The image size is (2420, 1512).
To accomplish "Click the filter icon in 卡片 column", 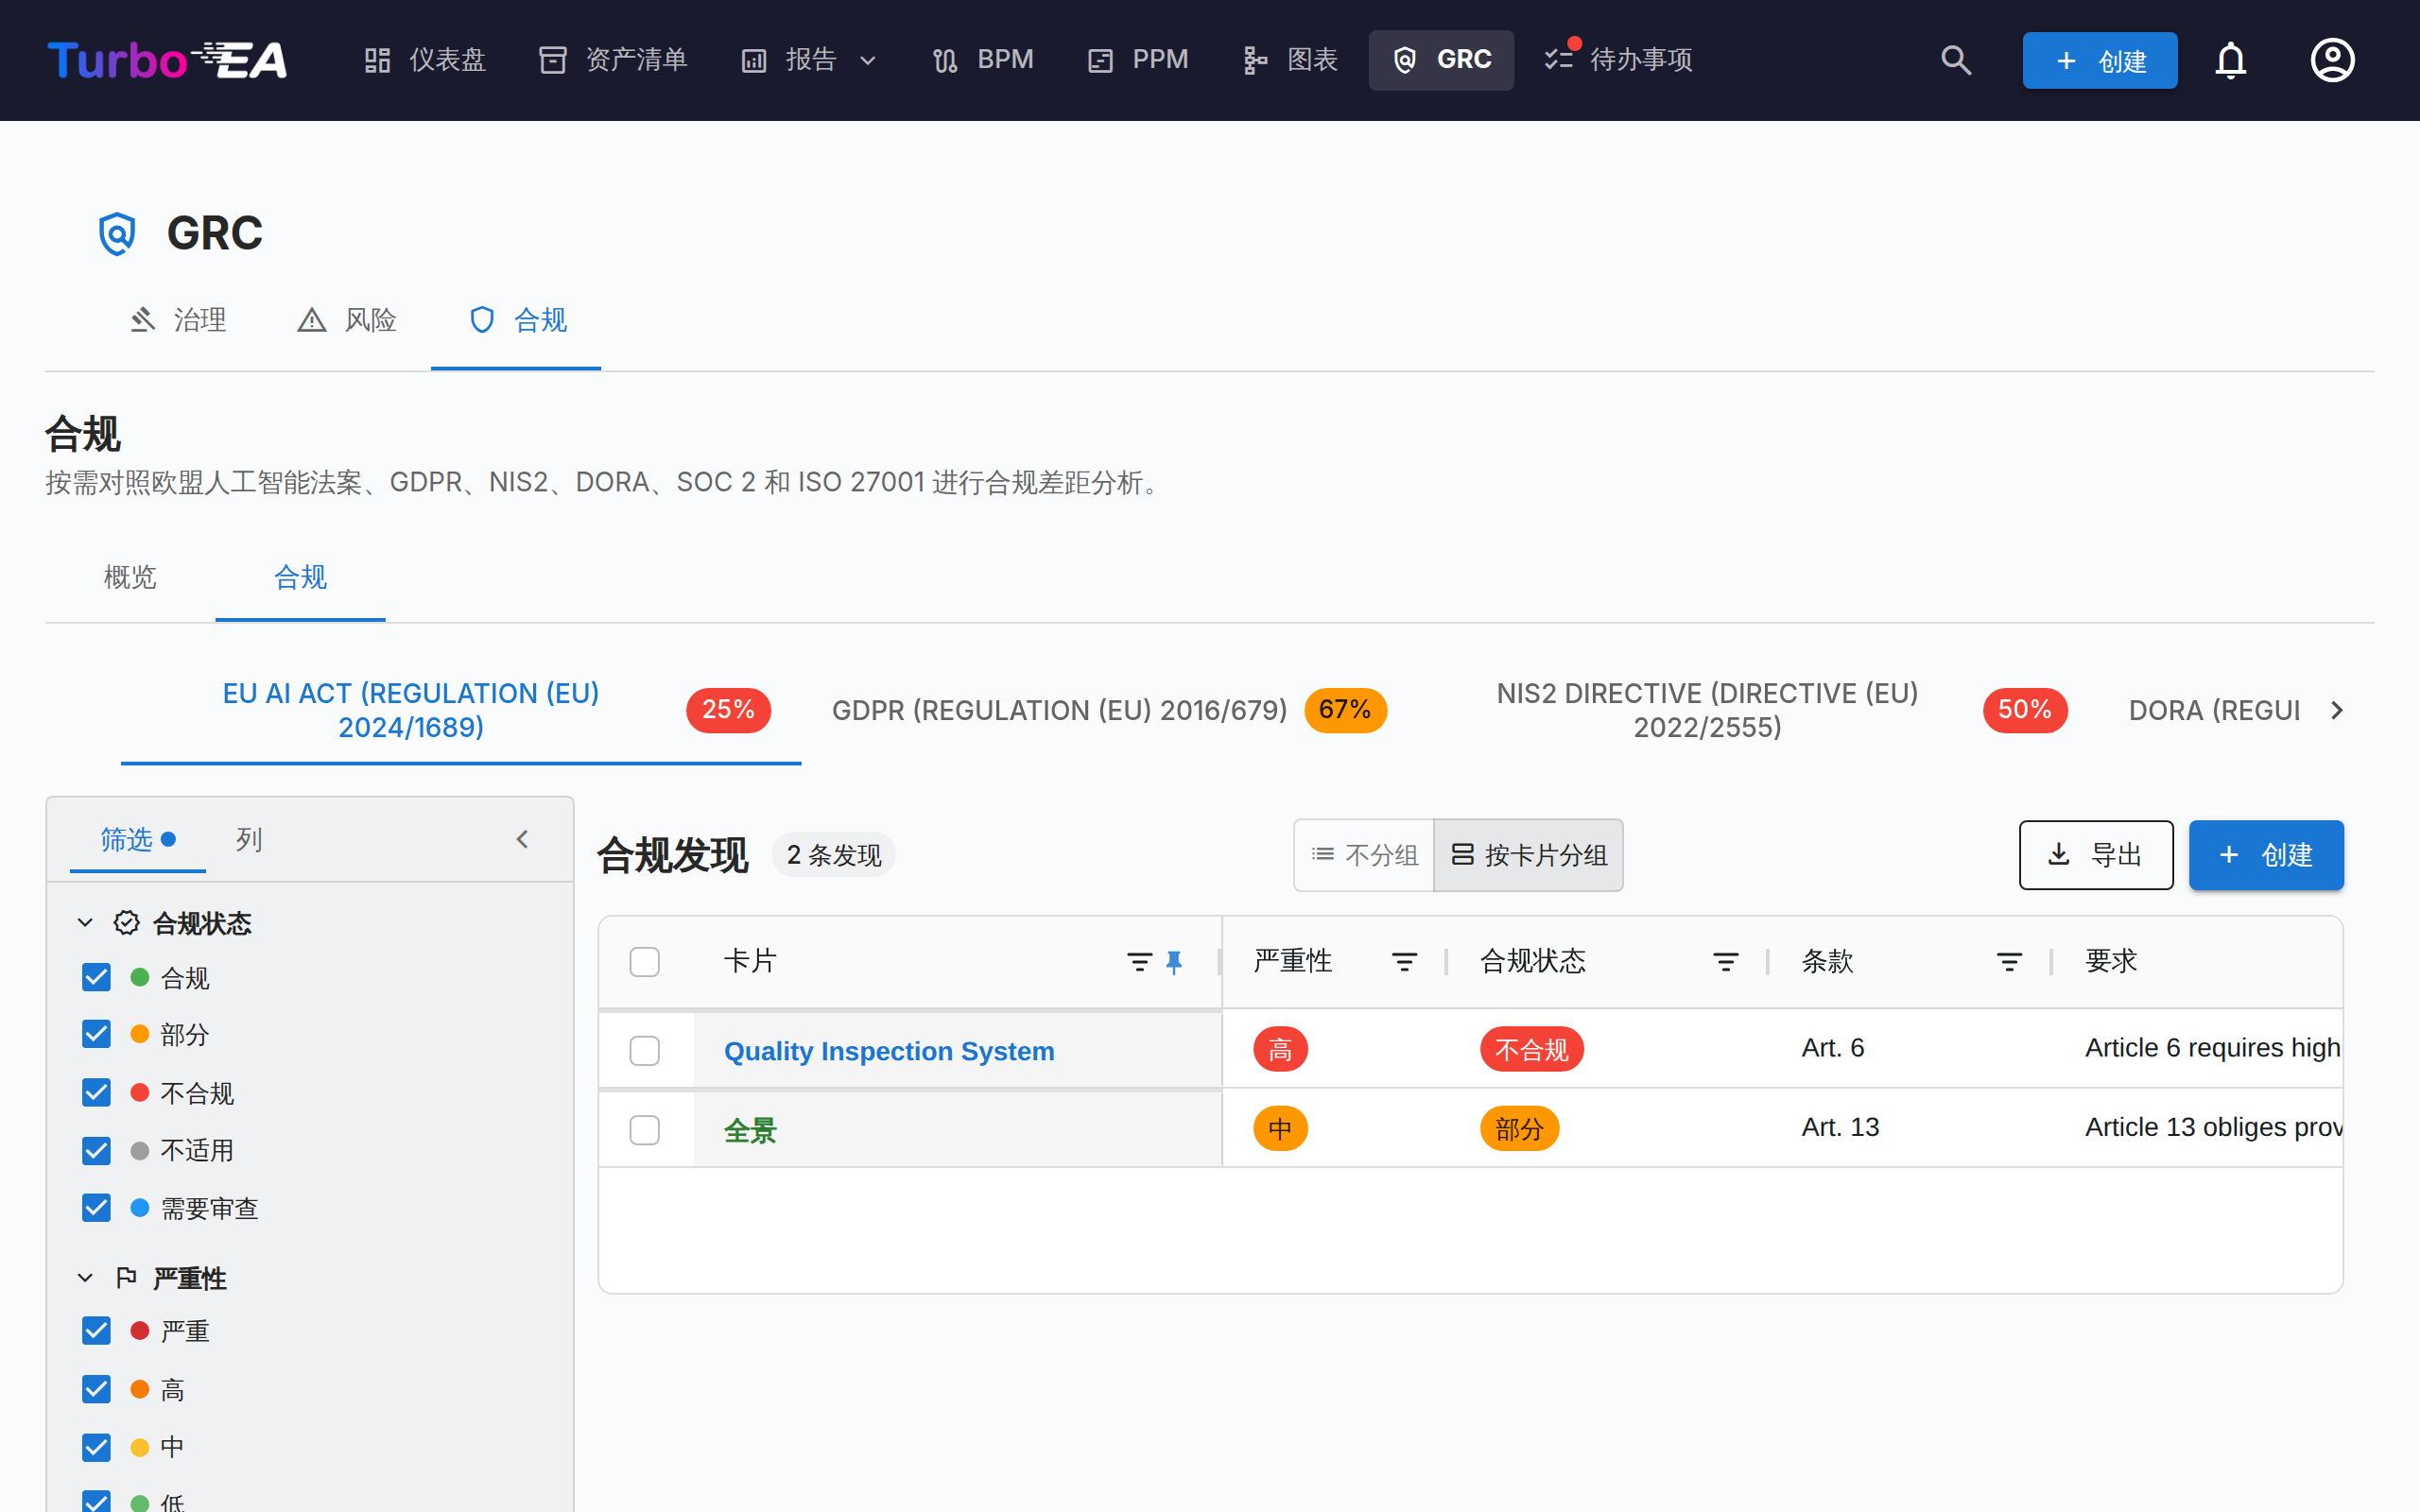I will coord(1139,962).
